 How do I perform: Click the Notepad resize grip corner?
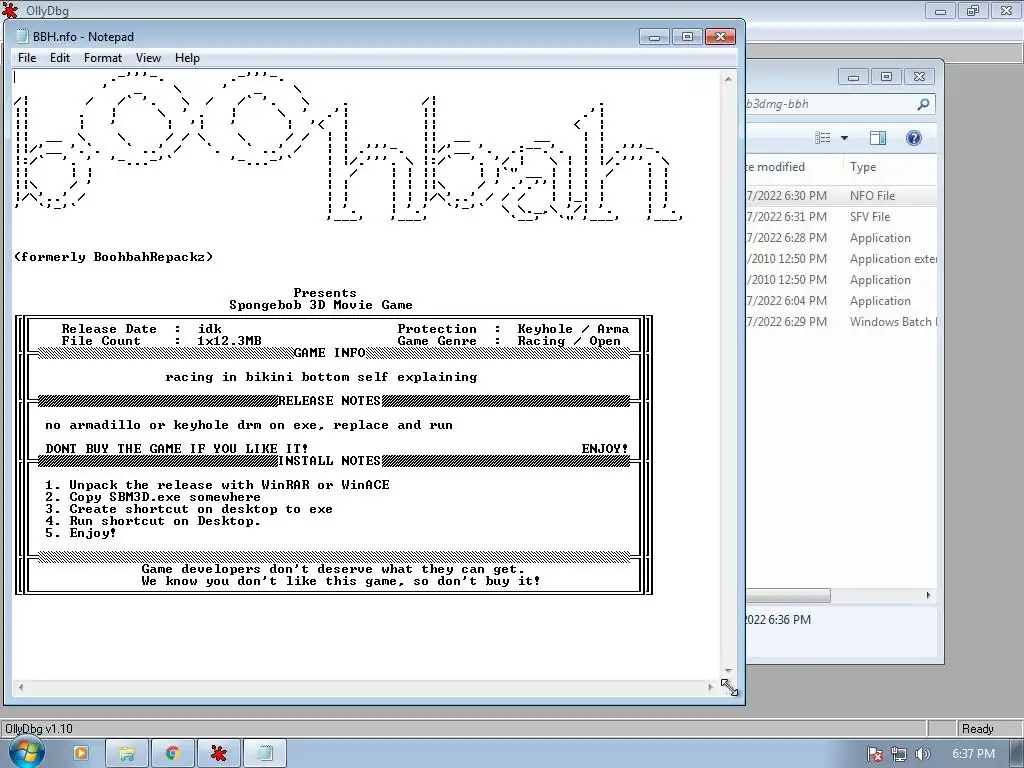[x=729, y=687]
